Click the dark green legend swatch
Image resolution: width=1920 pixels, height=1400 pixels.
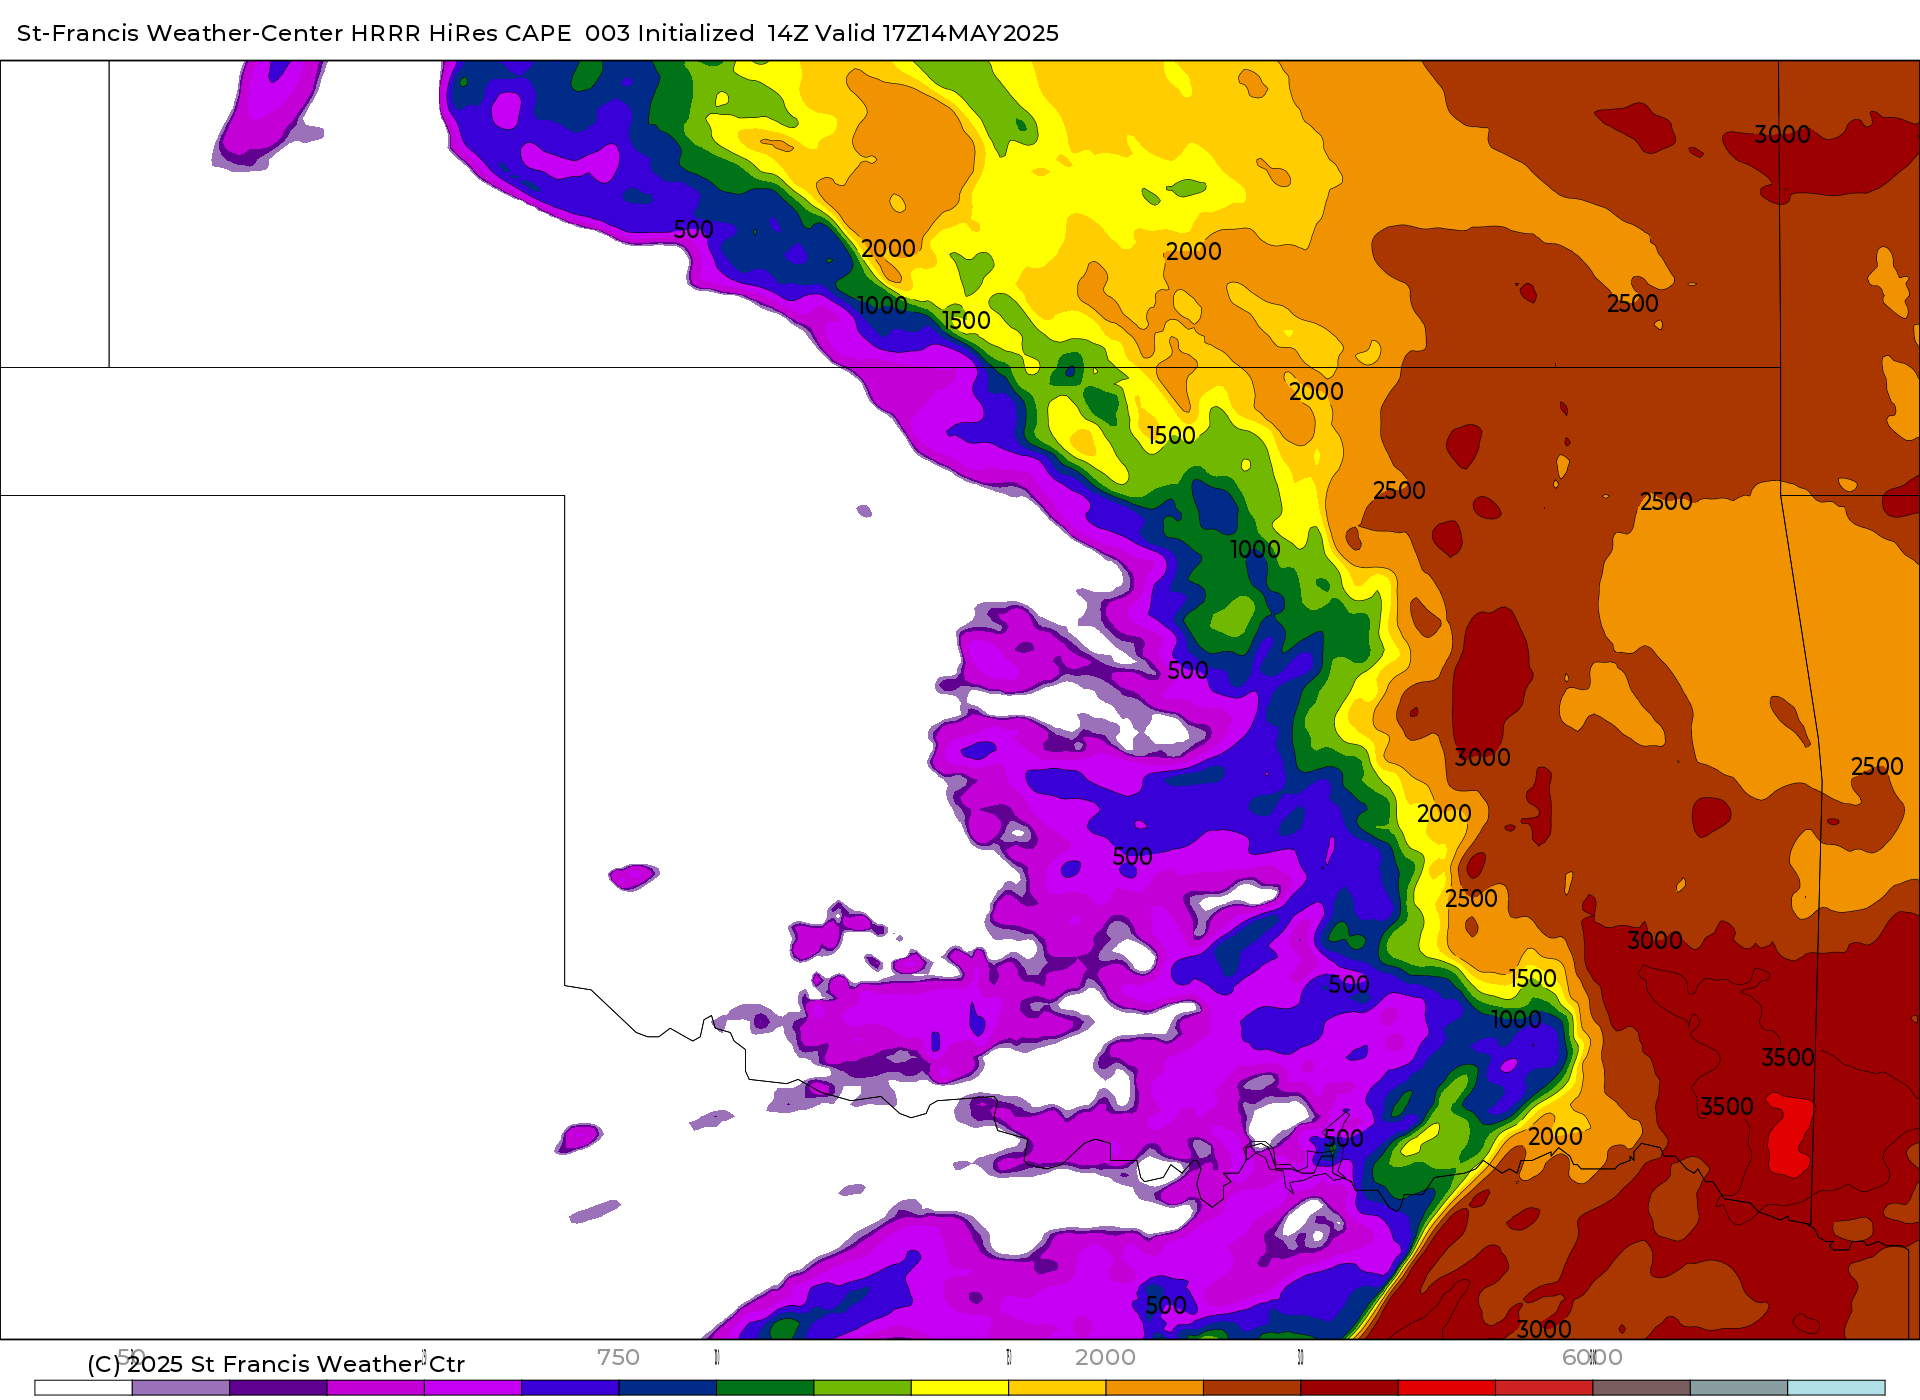click(x=765, y=1387)
